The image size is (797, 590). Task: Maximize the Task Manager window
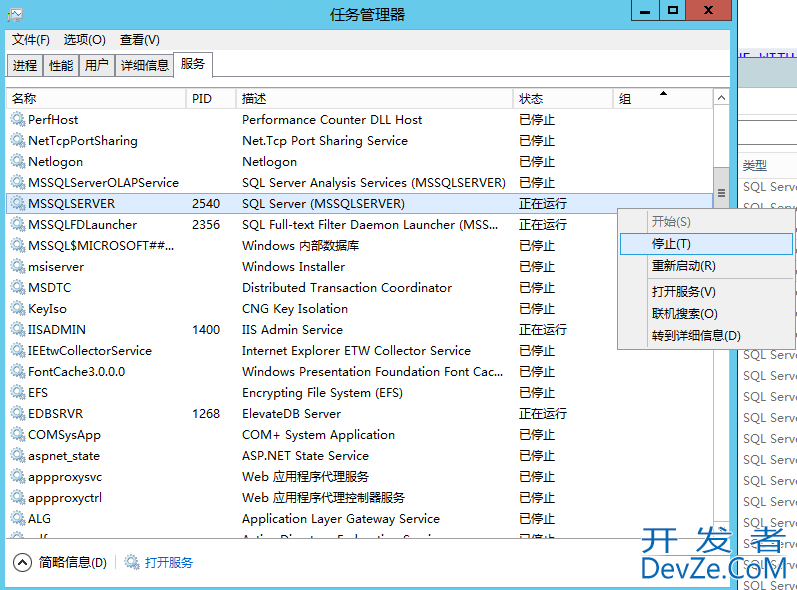coord(673,11)
